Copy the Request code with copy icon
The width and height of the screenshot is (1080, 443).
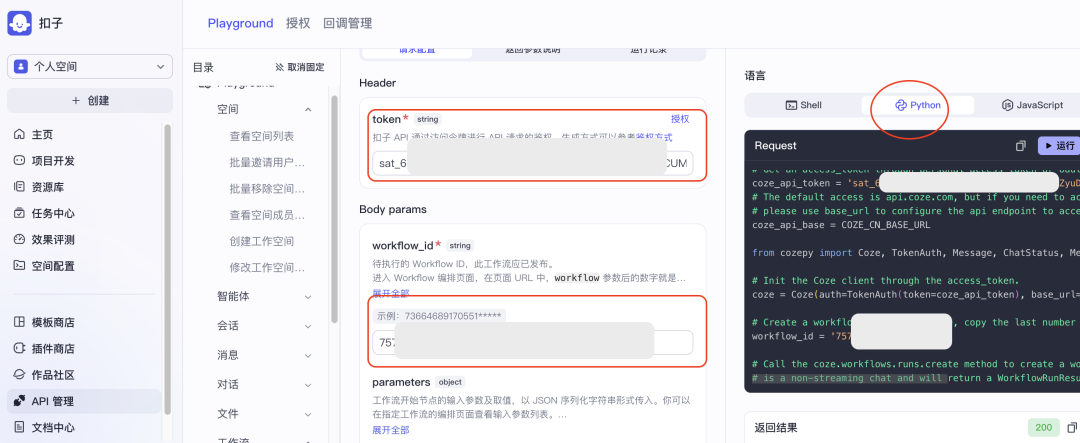(1021, 145)
